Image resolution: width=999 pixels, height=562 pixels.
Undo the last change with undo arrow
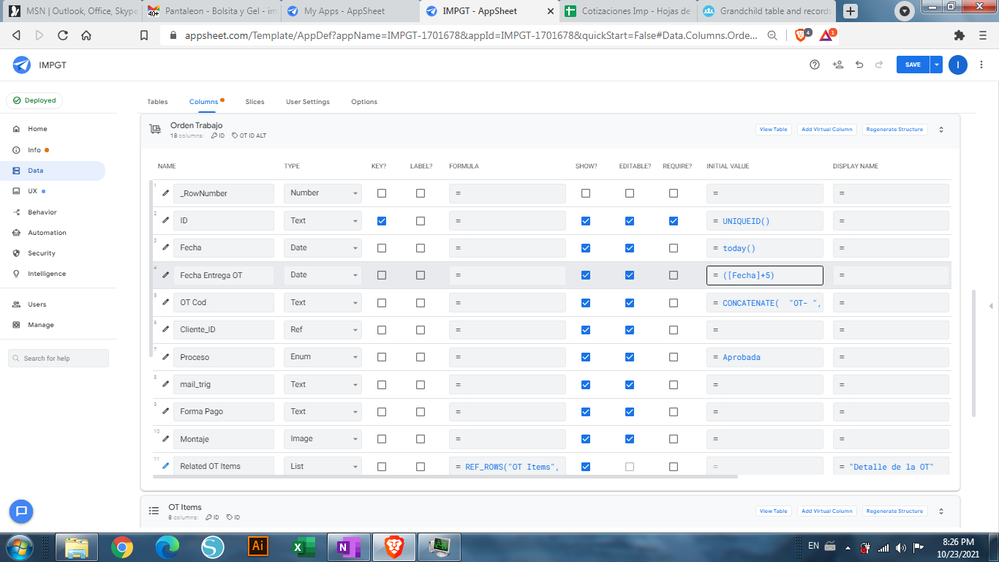859,64
